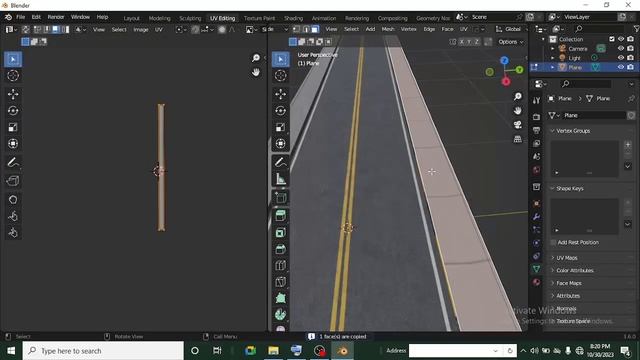This screenshot has height=360, width=640.
Task: Add a new vertex group with plus button
Action: (628, 145)
